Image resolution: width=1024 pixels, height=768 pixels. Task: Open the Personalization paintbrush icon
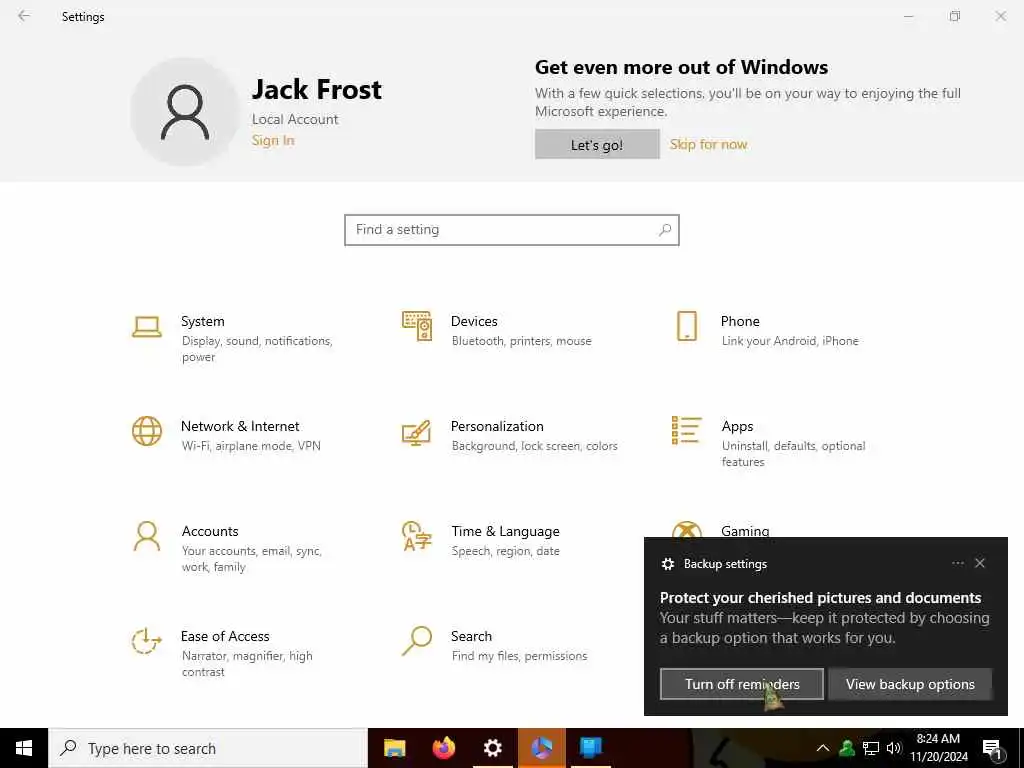click(x=417, y=432)
